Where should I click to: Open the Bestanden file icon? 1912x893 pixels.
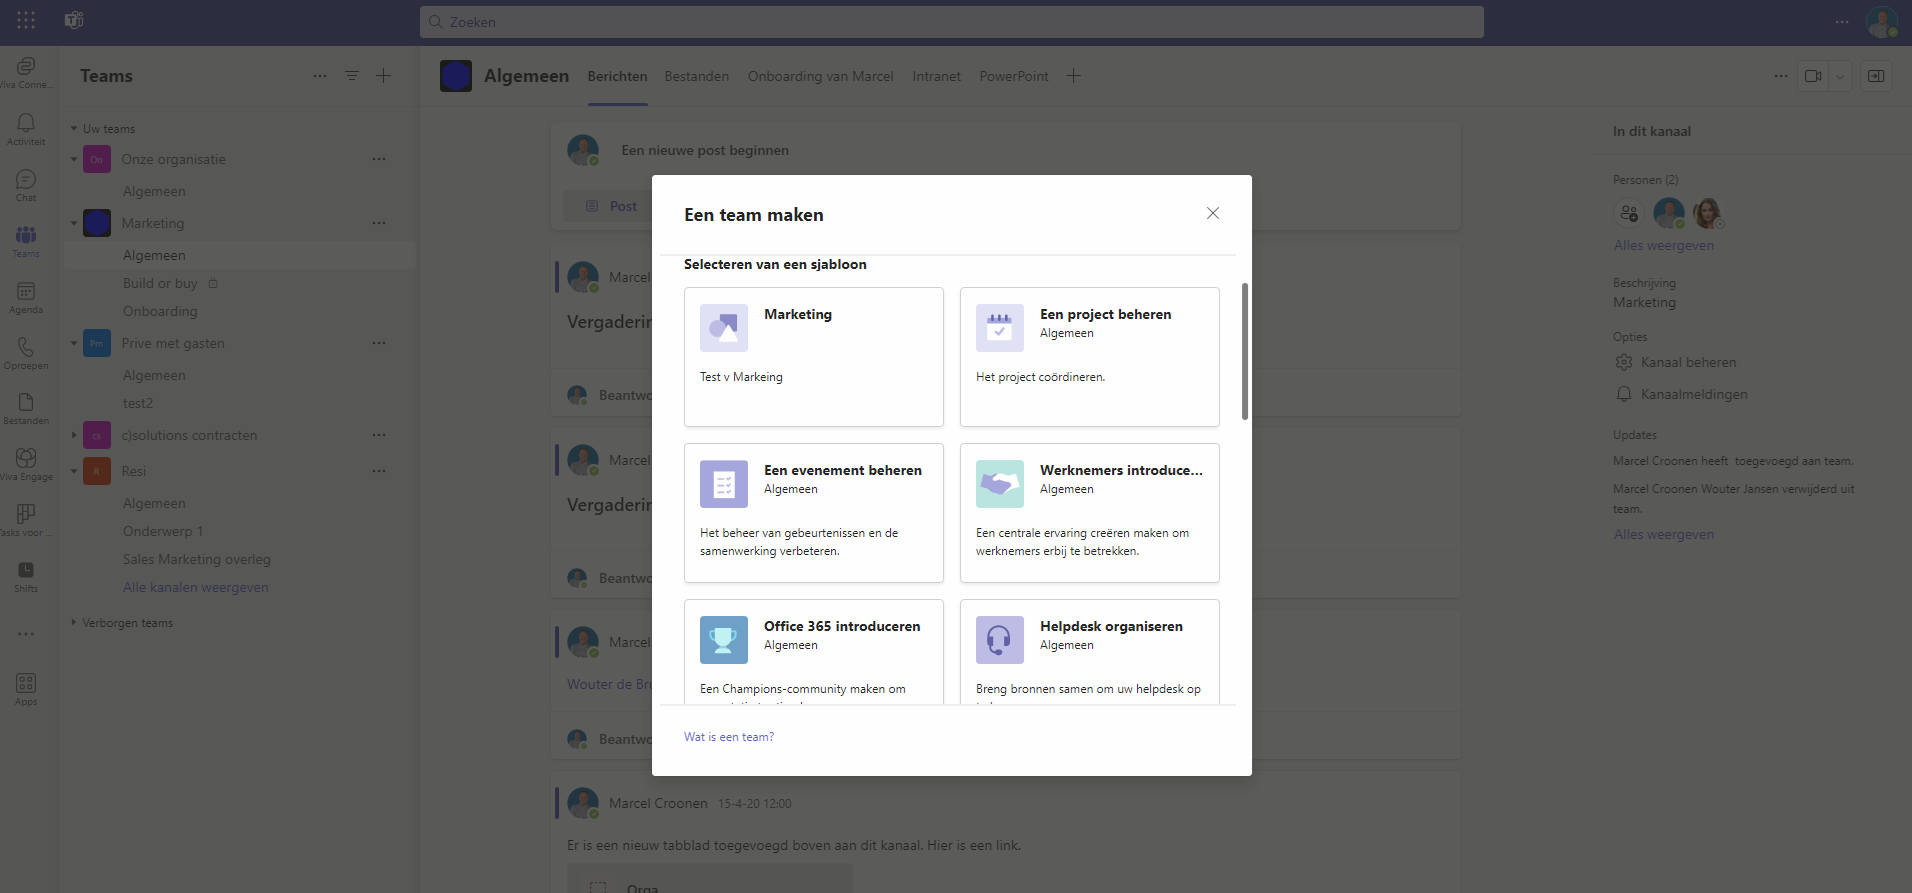click(x=26, y=408)
